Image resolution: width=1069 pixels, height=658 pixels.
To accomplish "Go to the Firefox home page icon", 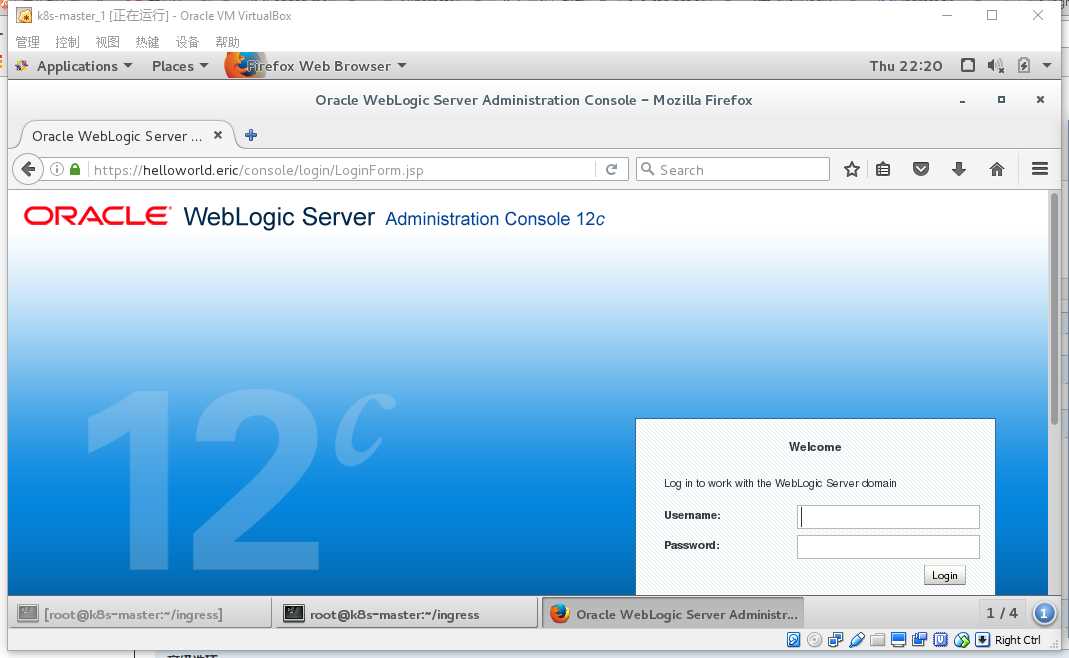I will coord(997,169).
